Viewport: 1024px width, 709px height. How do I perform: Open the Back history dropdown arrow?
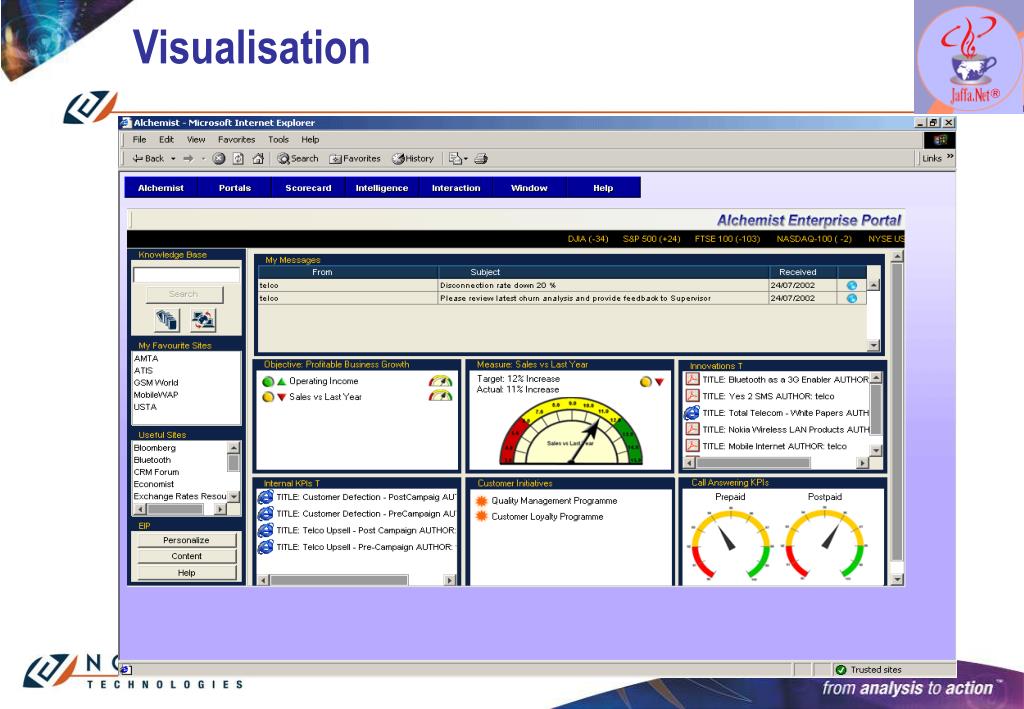pyautogui.click(x=173, y=159)
